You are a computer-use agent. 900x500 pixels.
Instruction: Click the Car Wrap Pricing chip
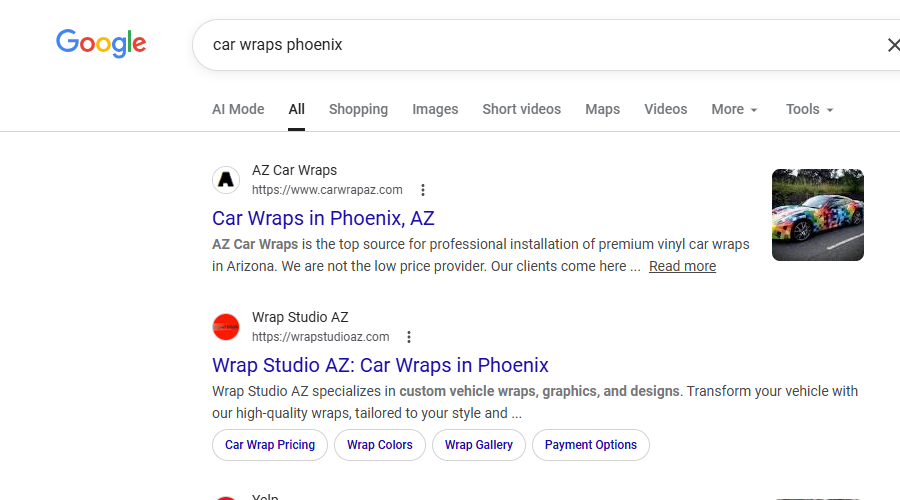tap(270, 445)
